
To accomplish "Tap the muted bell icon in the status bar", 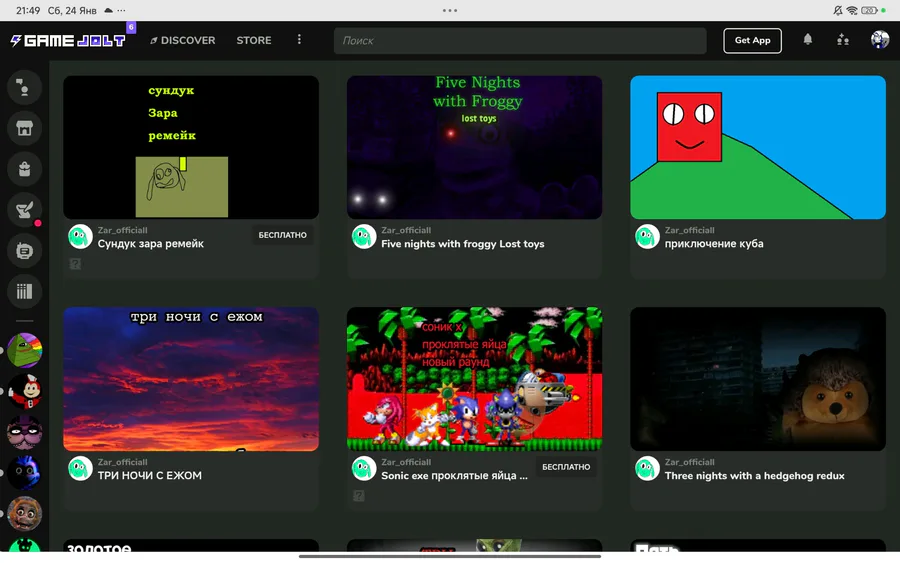I will [x=838, y=10].
